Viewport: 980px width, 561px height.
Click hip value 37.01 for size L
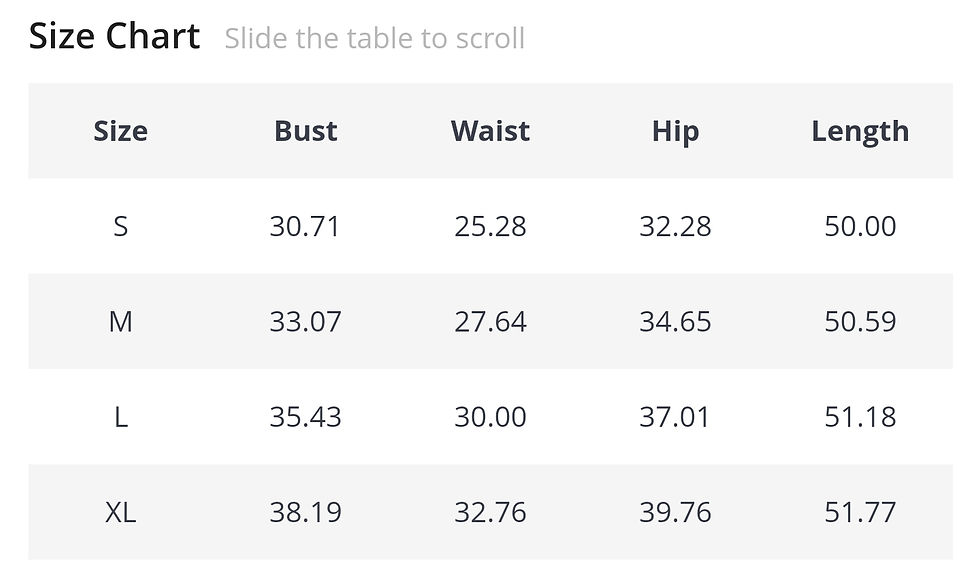(x=676, y=417)
